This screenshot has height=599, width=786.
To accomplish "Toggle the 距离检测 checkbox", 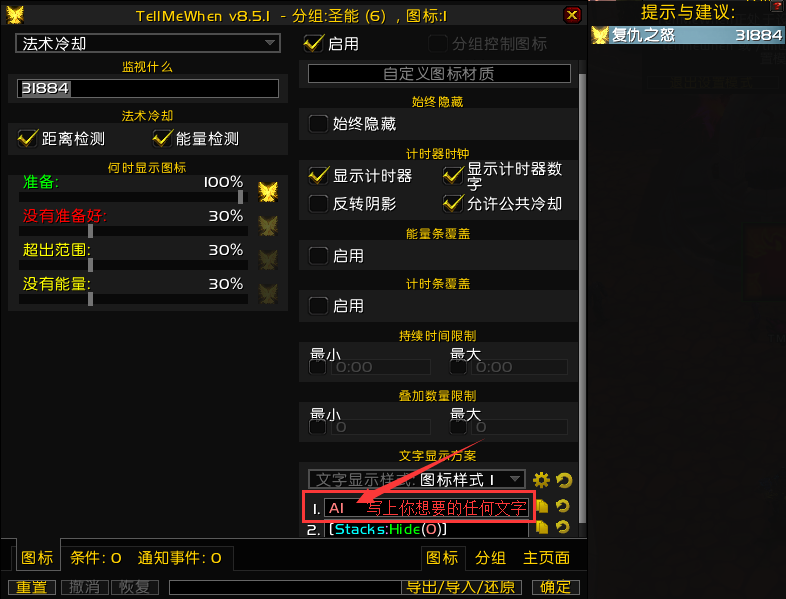I will tap(28, 138).
